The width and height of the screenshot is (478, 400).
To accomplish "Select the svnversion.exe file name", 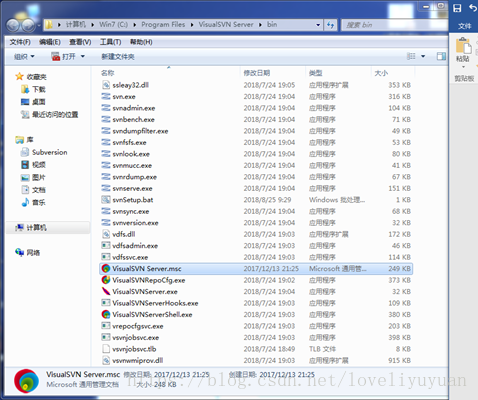I will (x=135, y=223).
